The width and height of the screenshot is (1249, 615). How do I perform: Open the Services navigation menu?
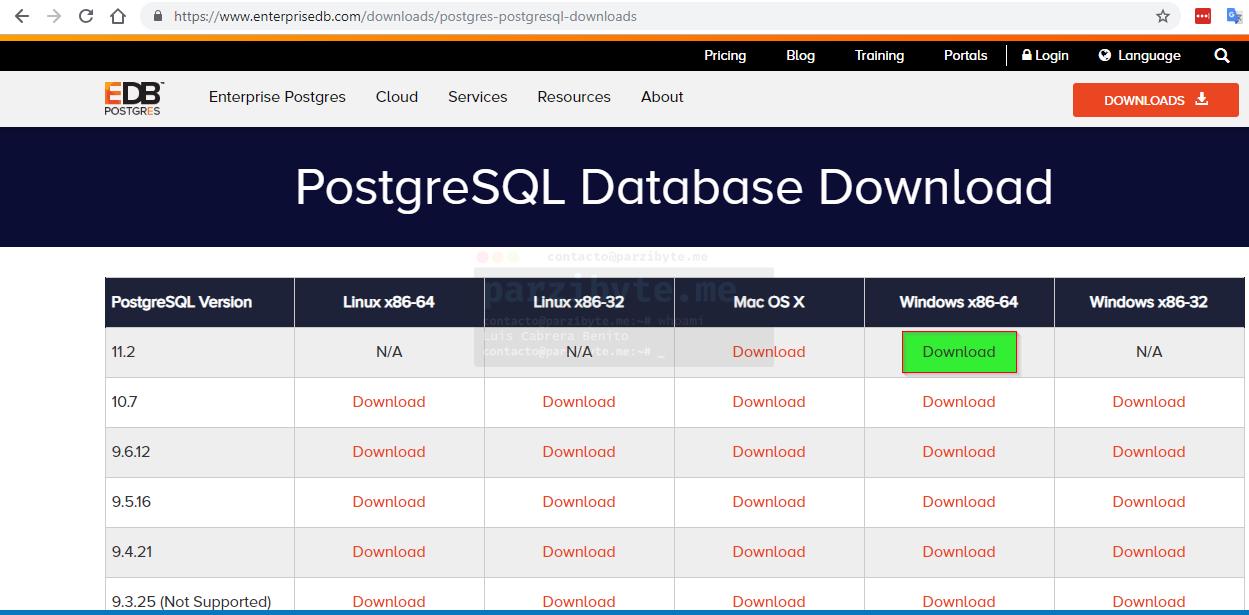(x=477, y=97)
